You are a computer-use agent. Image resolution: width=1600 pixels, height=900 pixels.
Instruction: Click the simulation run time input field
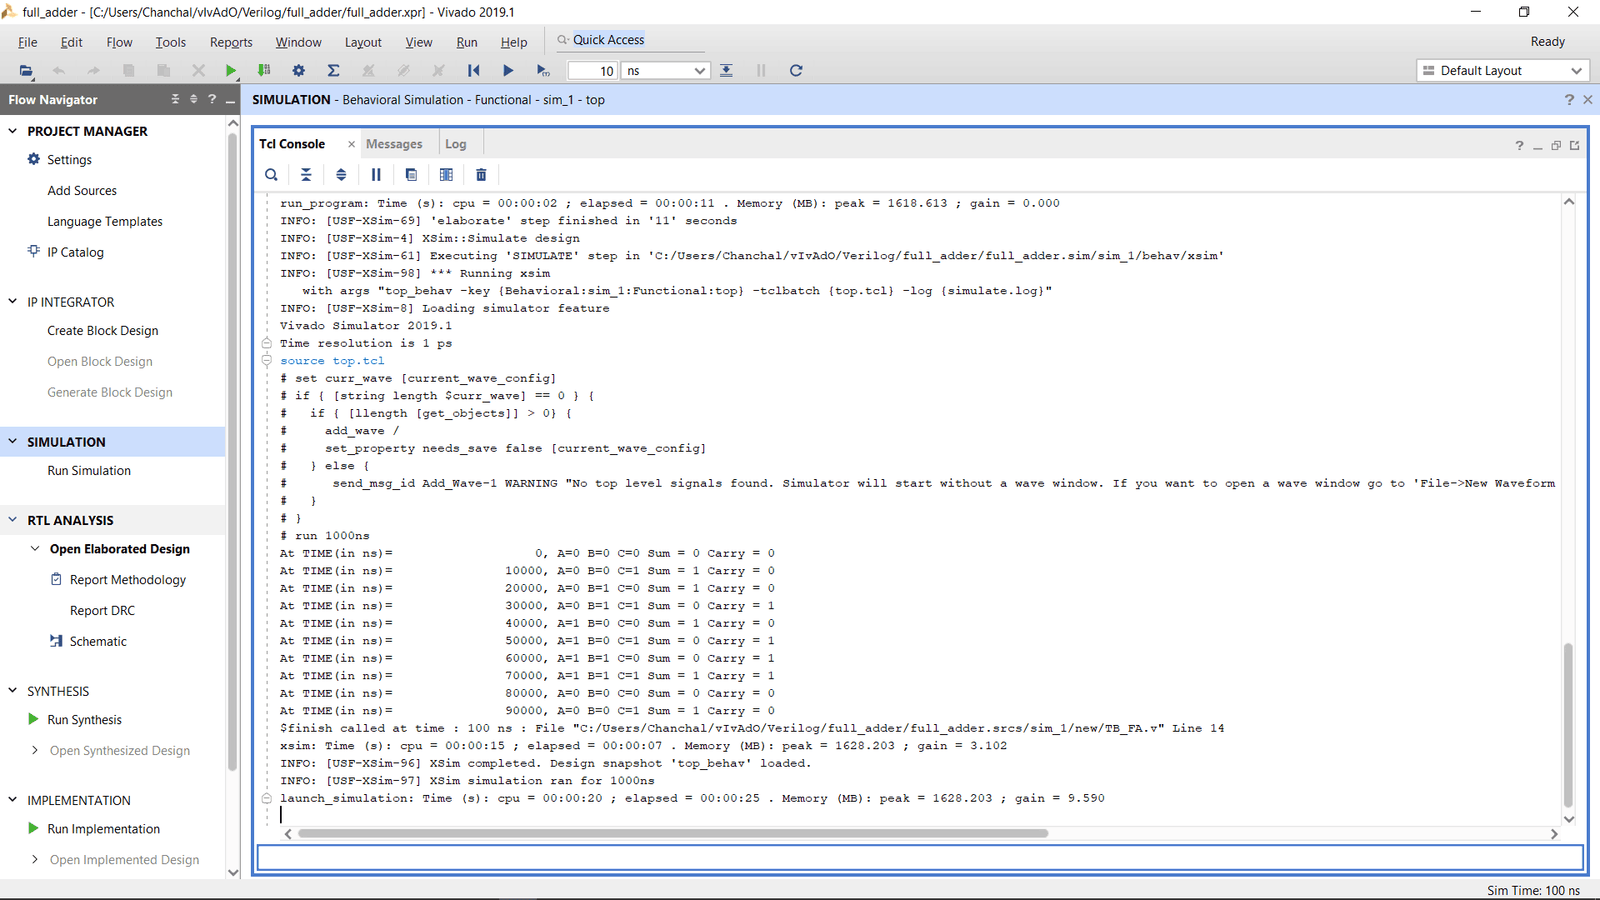[x=595, y=70]
